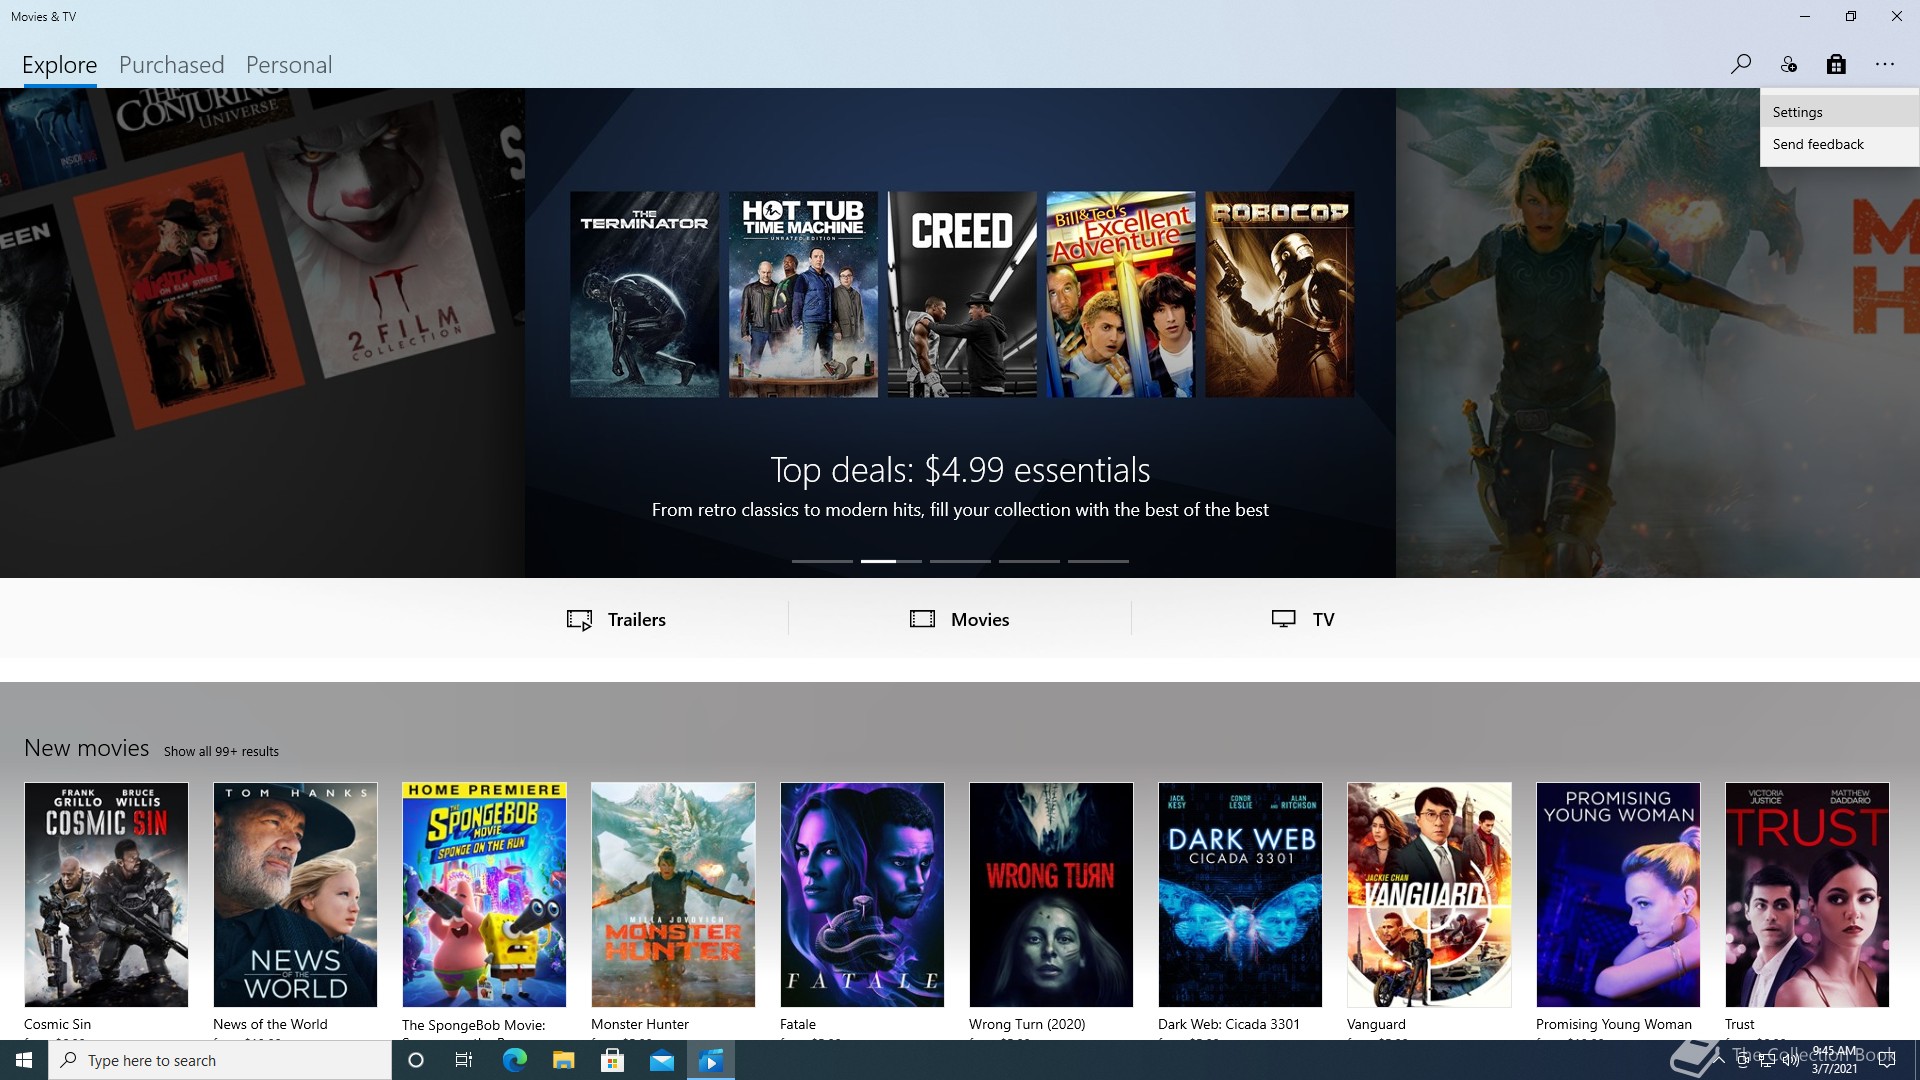Viewport: 1920px width, 1080px height.
Task: Click the Vanguard title text
Action: click(x=1376, y=1024)
